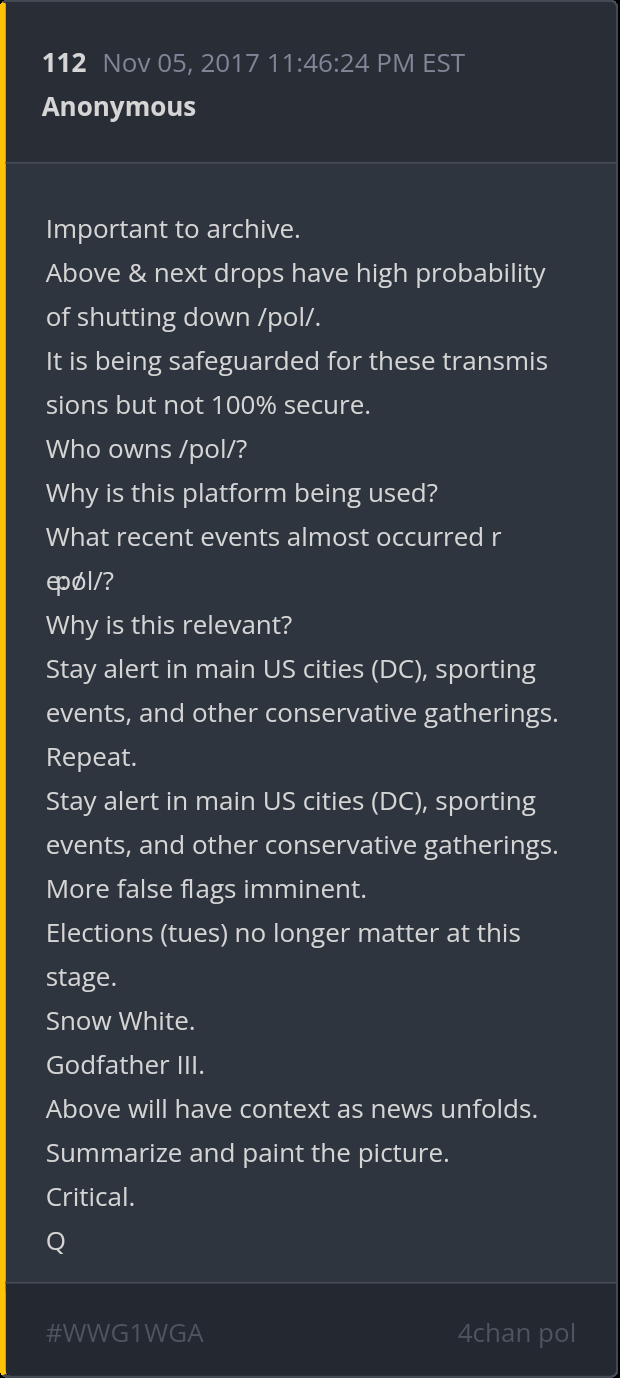Click the "Important to archive." line
620x1378 pixels.
(173, 229)
